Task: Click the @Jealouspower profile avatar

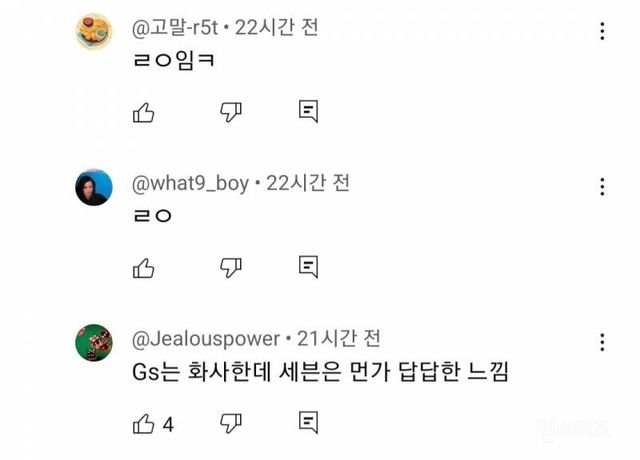Action: tap(94, 343)
